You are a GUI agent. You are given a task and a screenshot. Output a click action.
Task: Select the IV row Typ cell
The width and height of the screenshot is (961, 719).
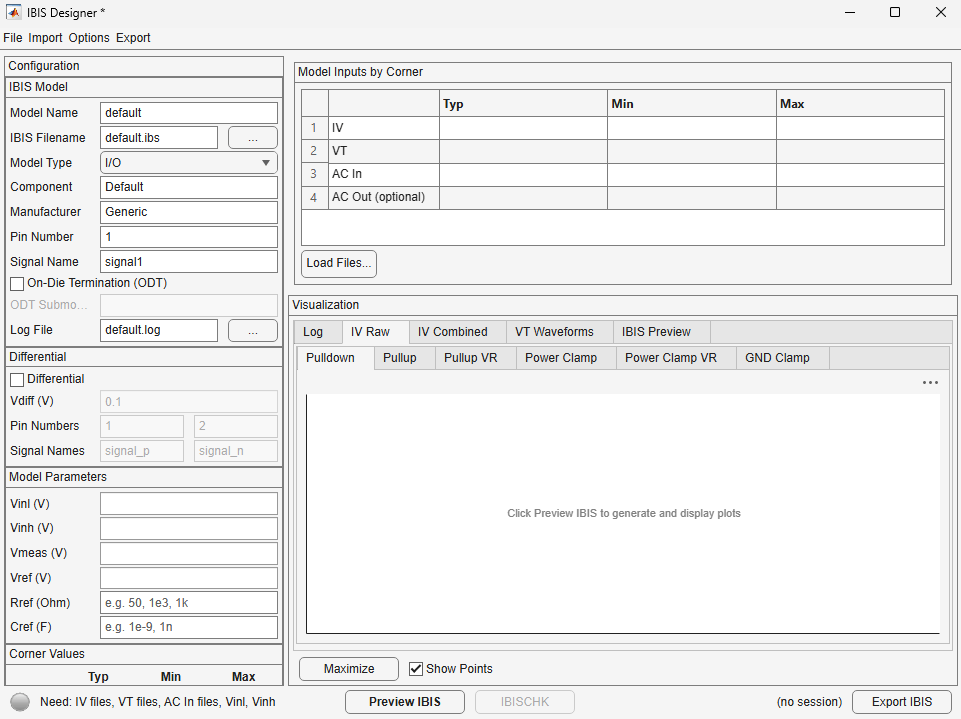click(x=523, y=128)
